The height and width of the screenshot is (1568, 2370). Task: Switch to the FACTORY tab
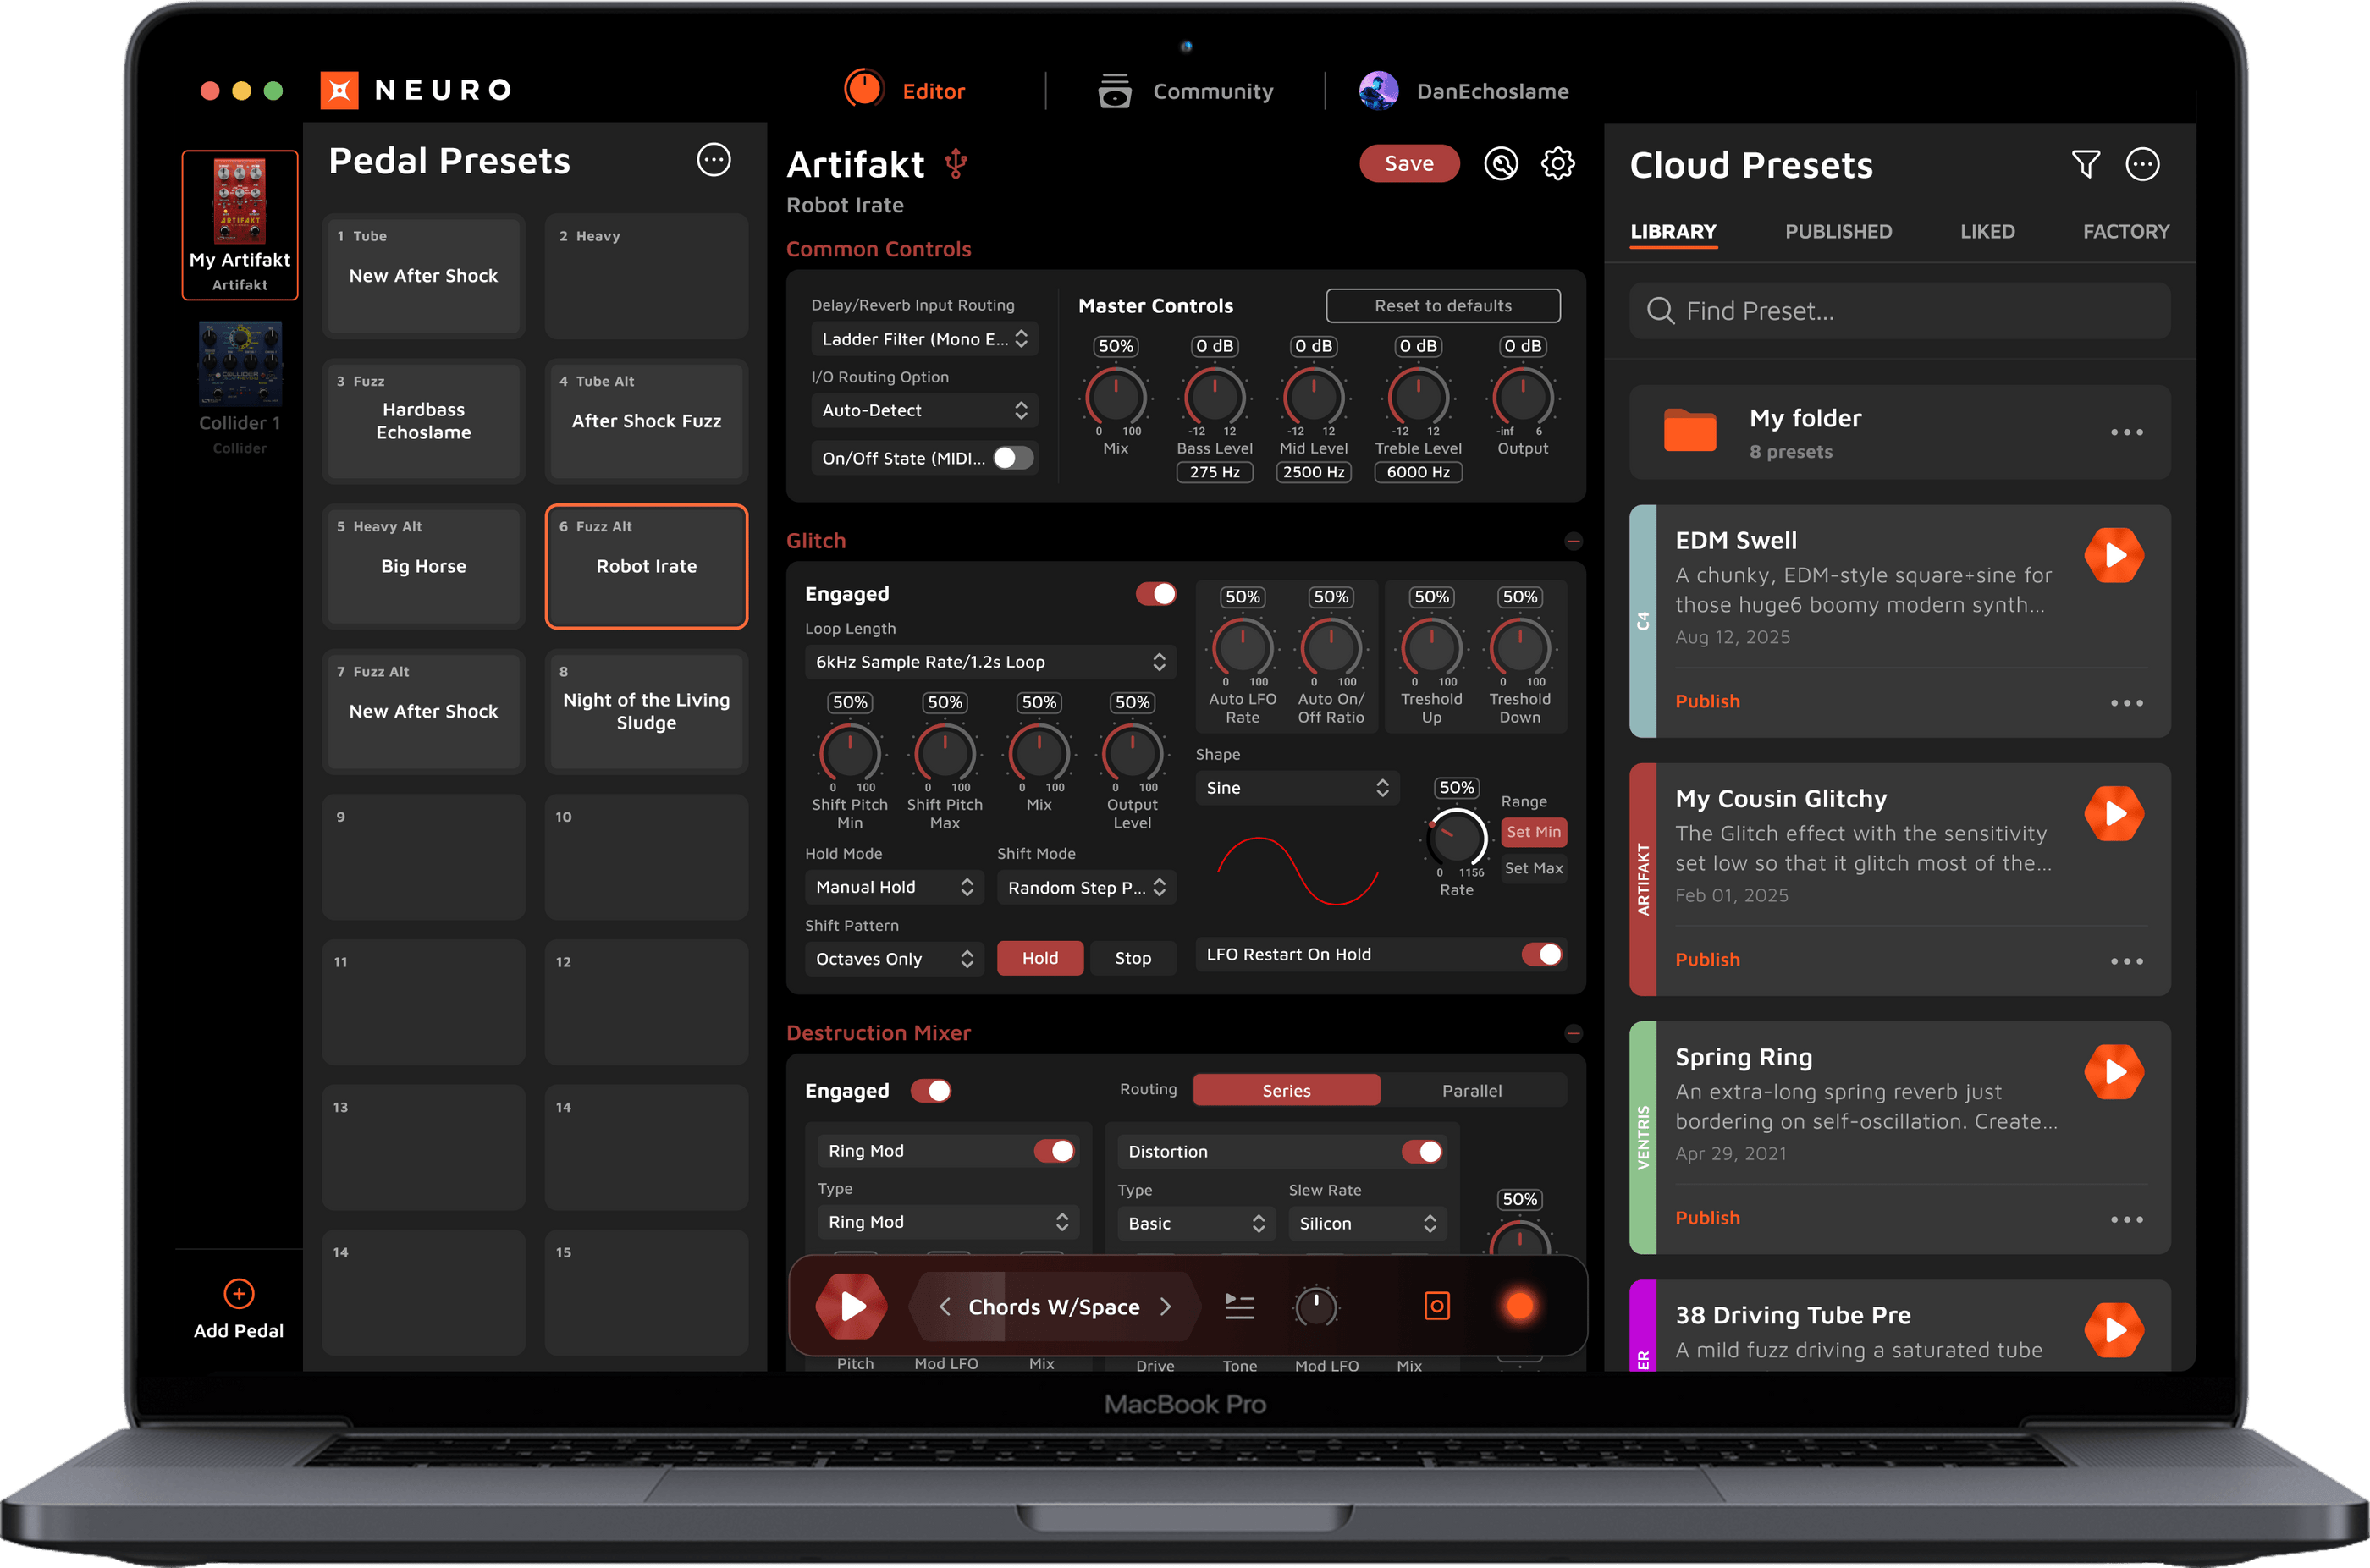point(2125,232)
